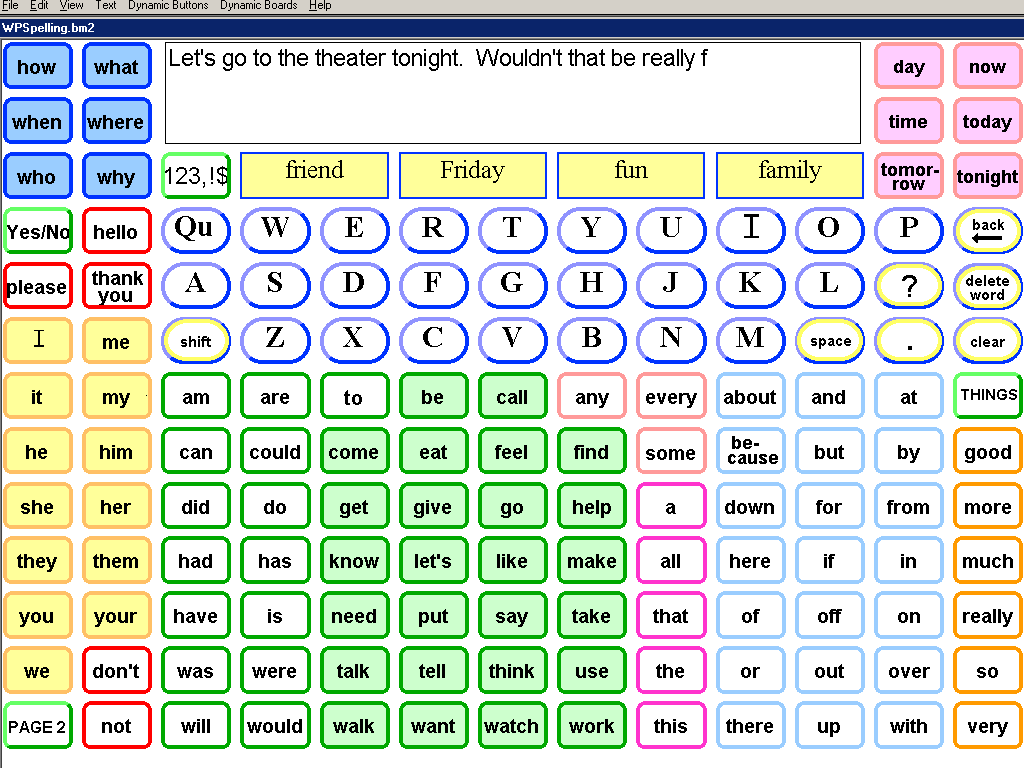The image size is (1024, 768).
Task: Tap the letter M key
Action: tap(750, 341)
